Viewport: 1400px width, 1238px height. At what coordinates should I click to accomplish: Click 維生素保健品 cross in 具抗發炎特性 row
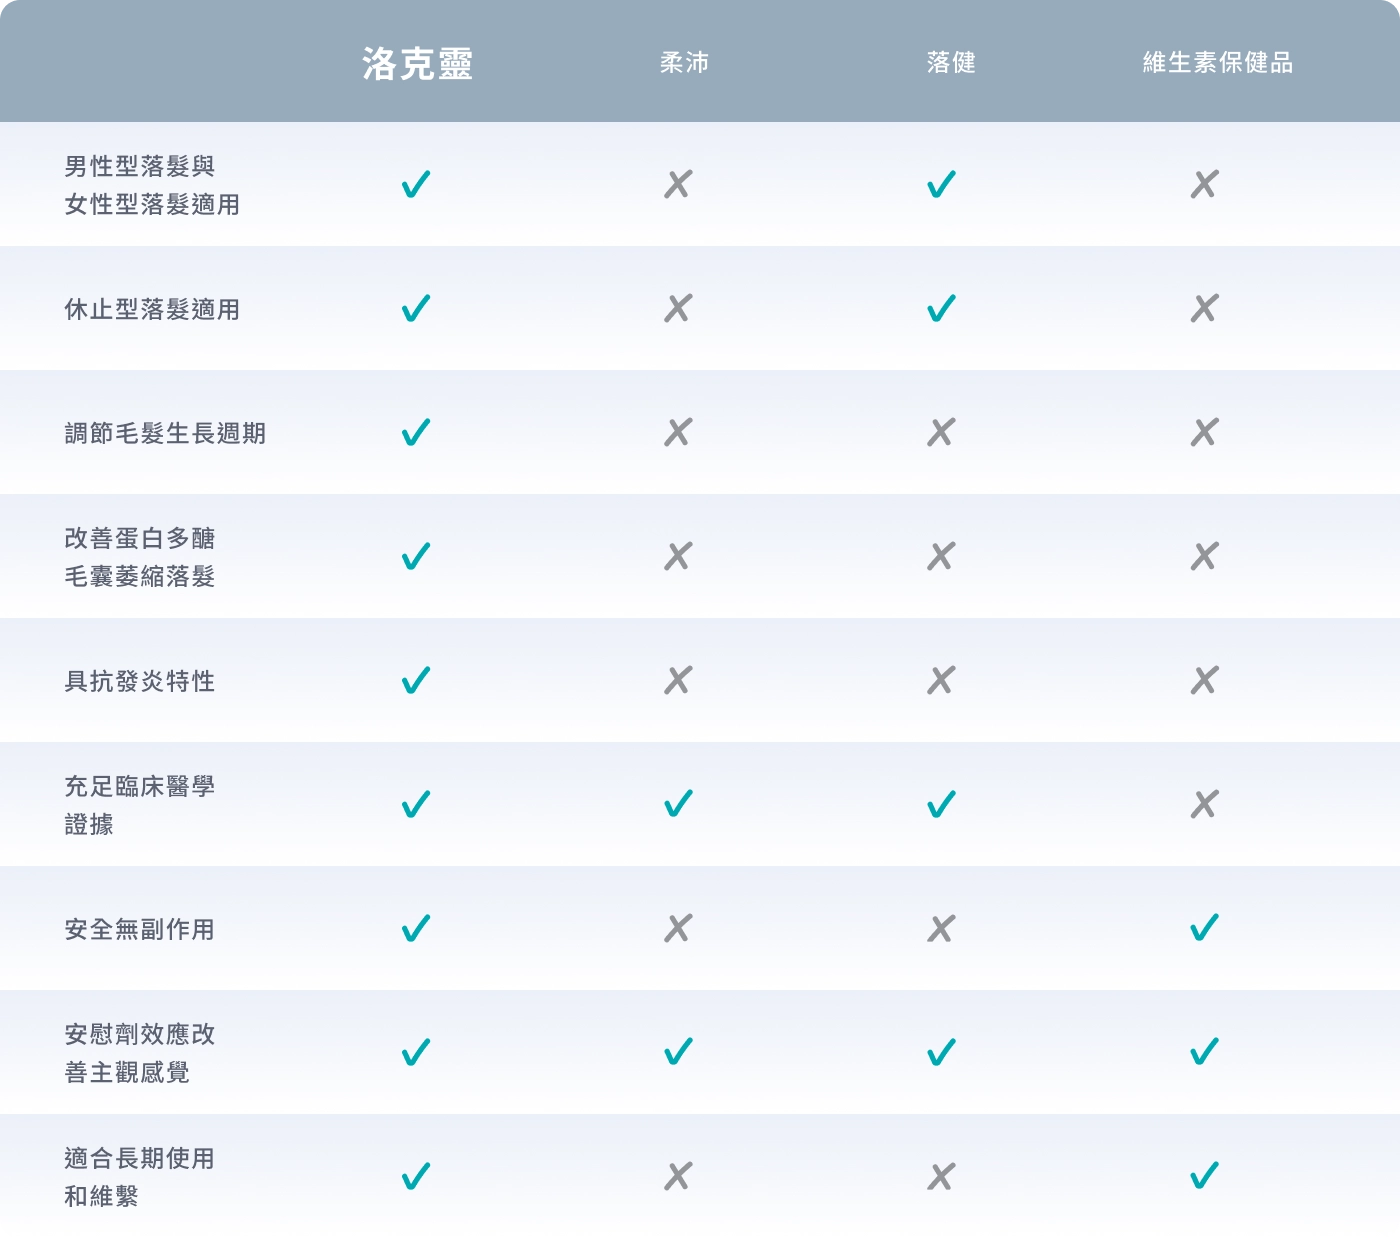point(1204,680)
